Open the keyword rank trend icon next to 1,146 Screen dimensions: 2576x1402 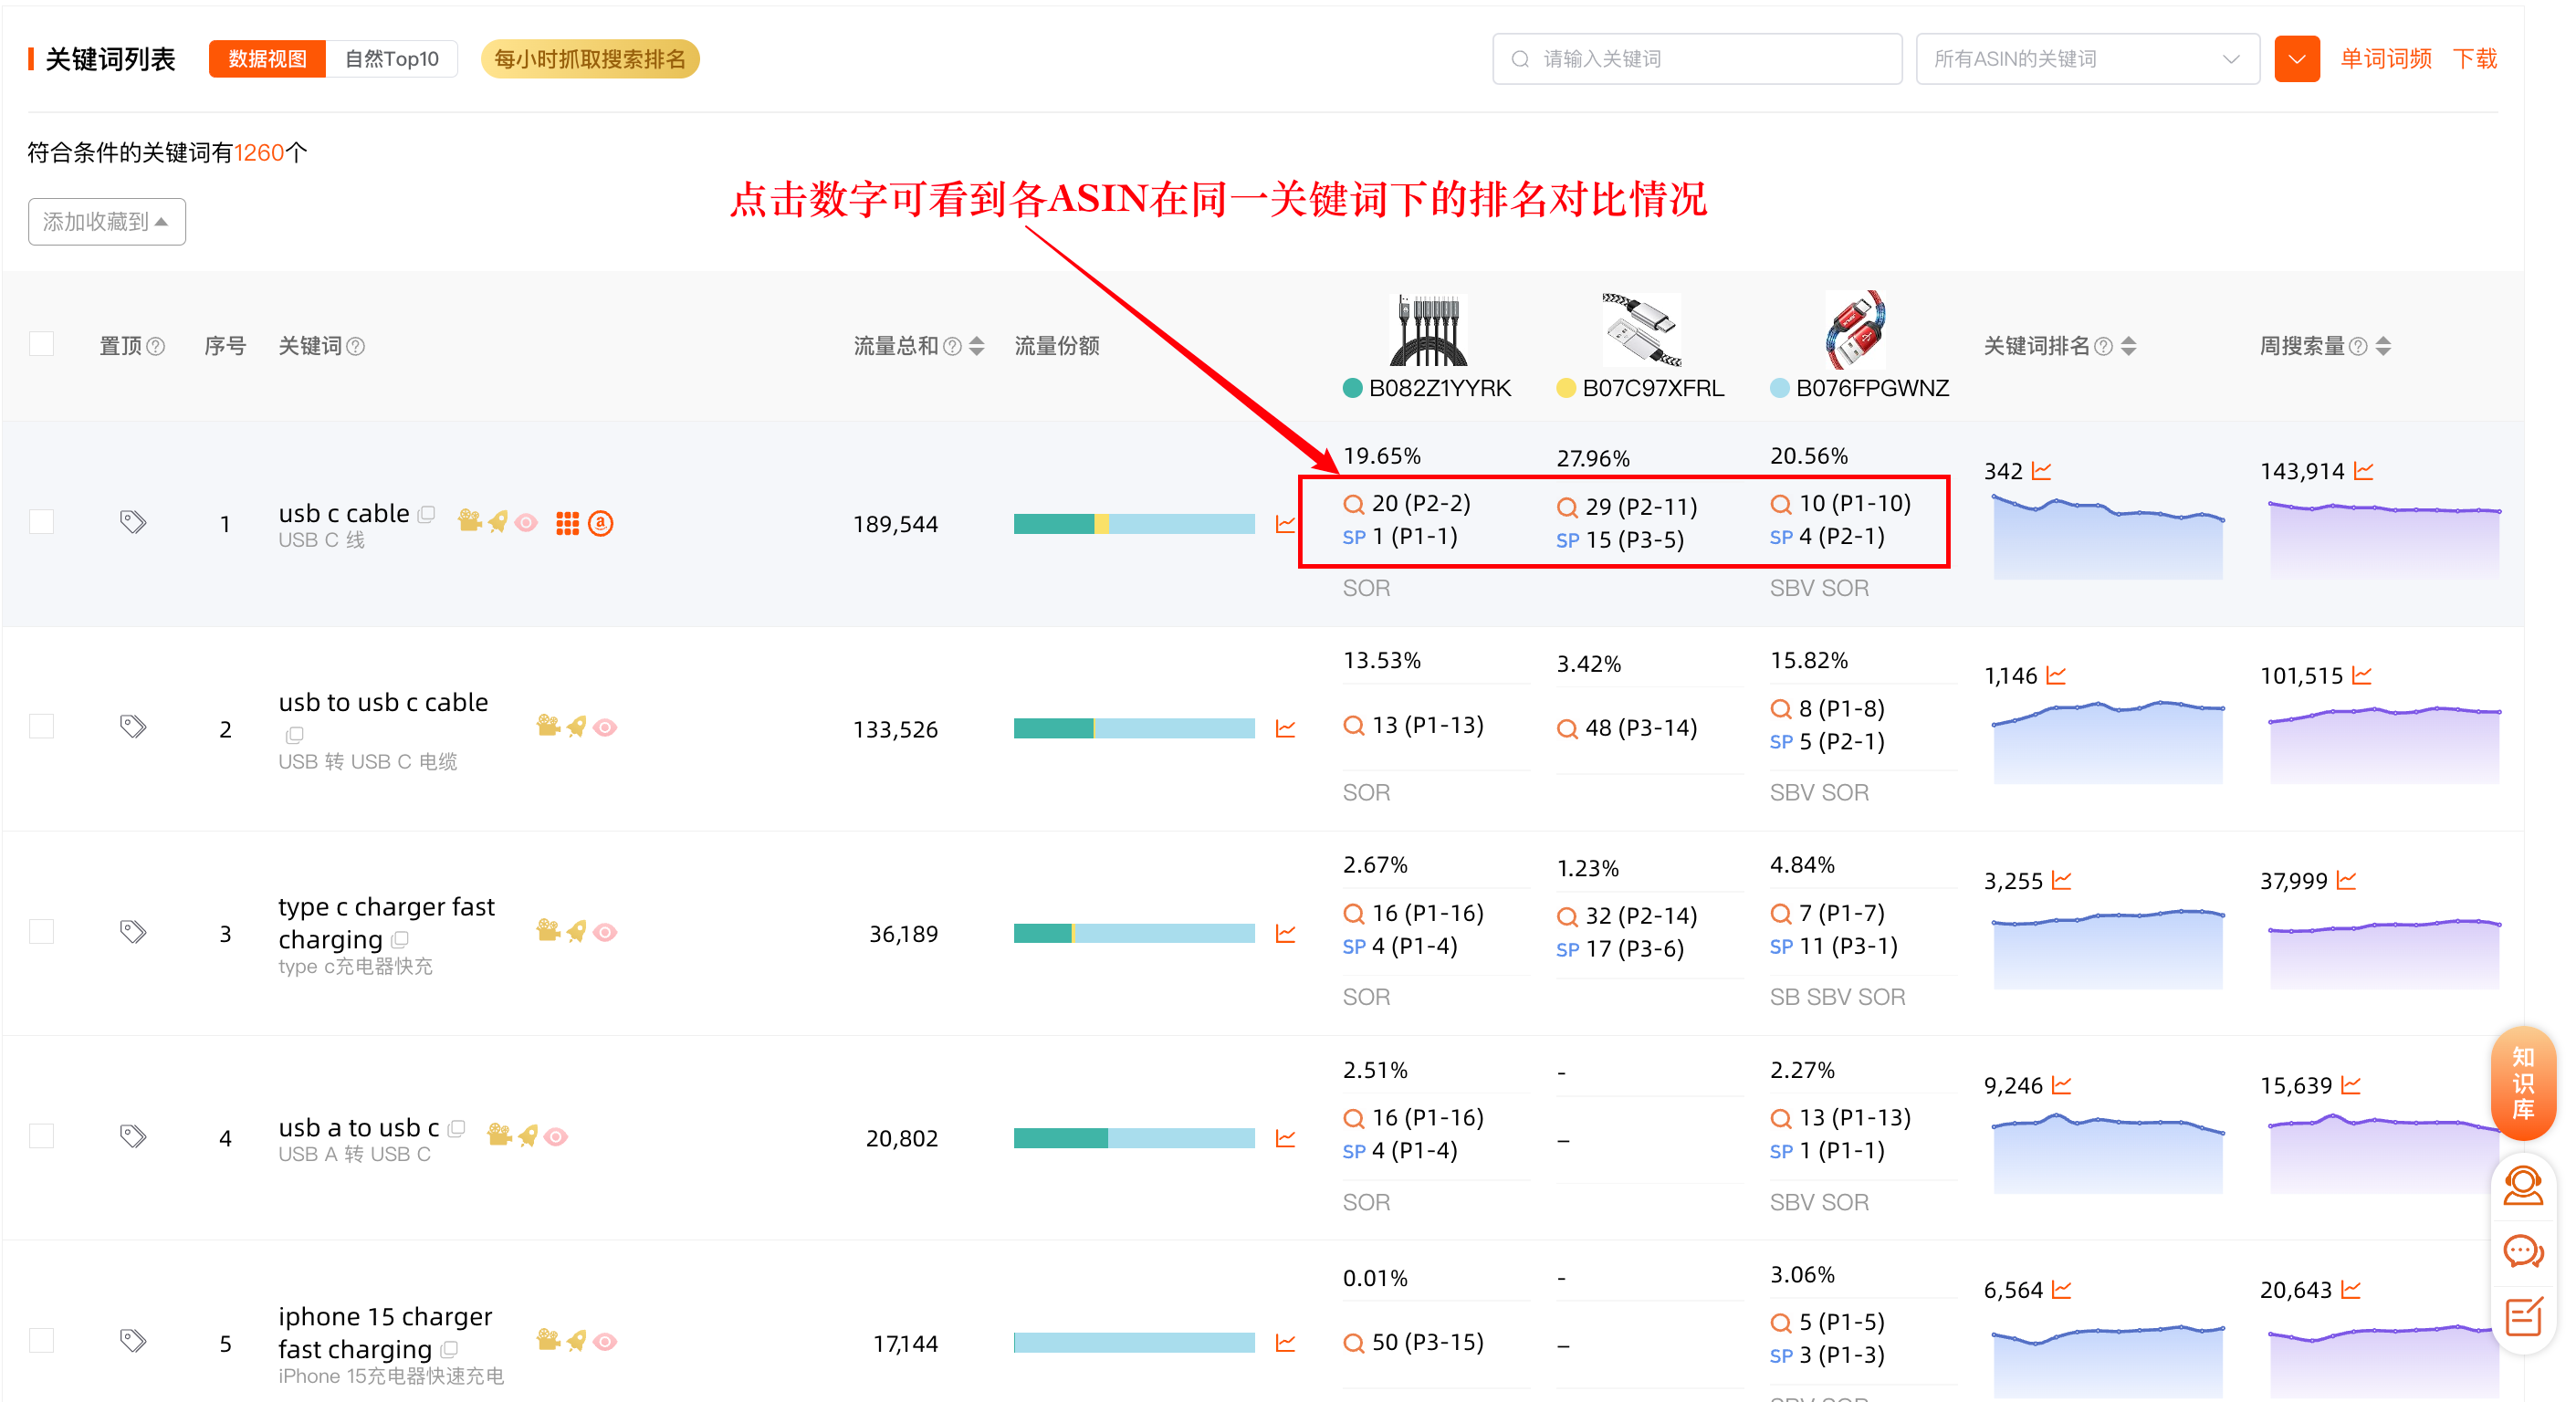[2056, 676]
